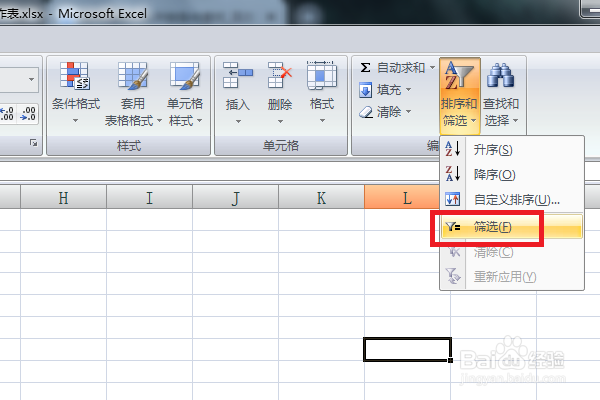This screenshot has height=400, width=600.
Task: Click the 清除 eraser icon
Action: (366, 112)
